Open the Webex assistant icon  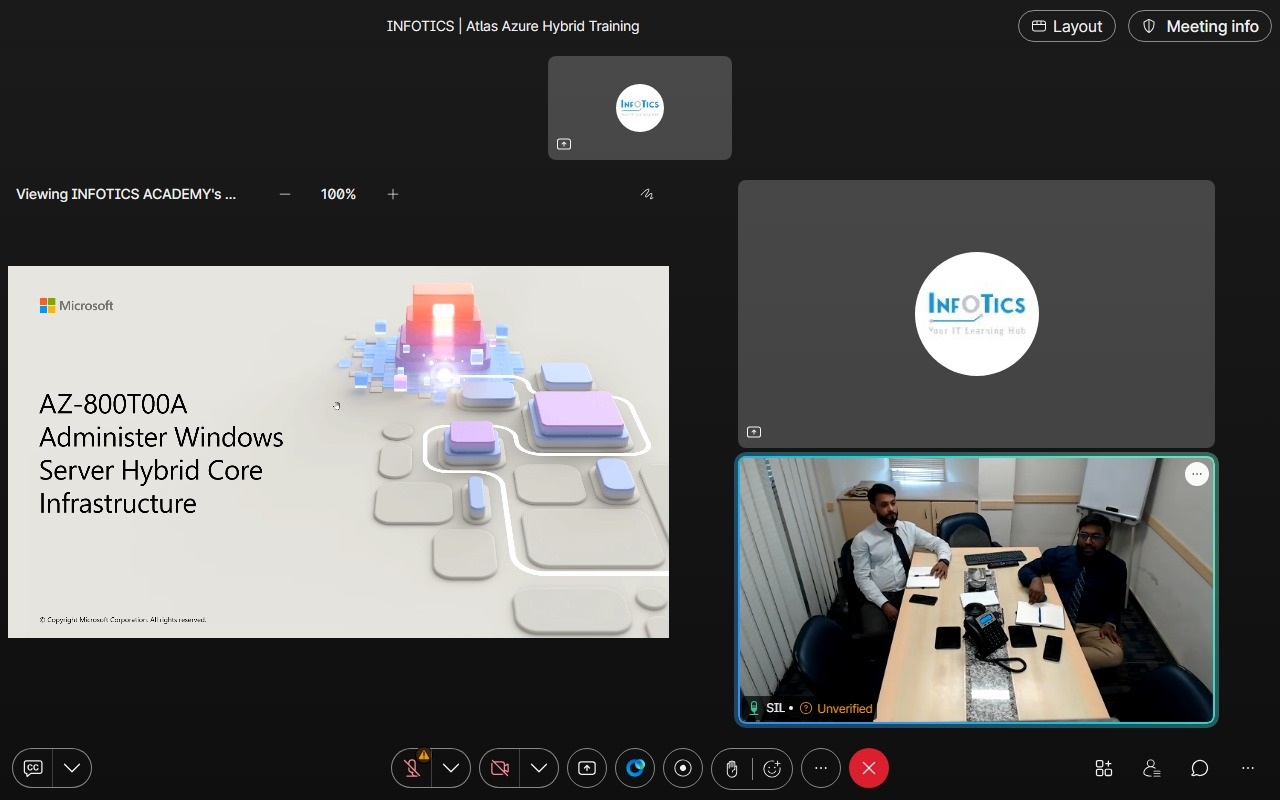[x=635, y=768]
